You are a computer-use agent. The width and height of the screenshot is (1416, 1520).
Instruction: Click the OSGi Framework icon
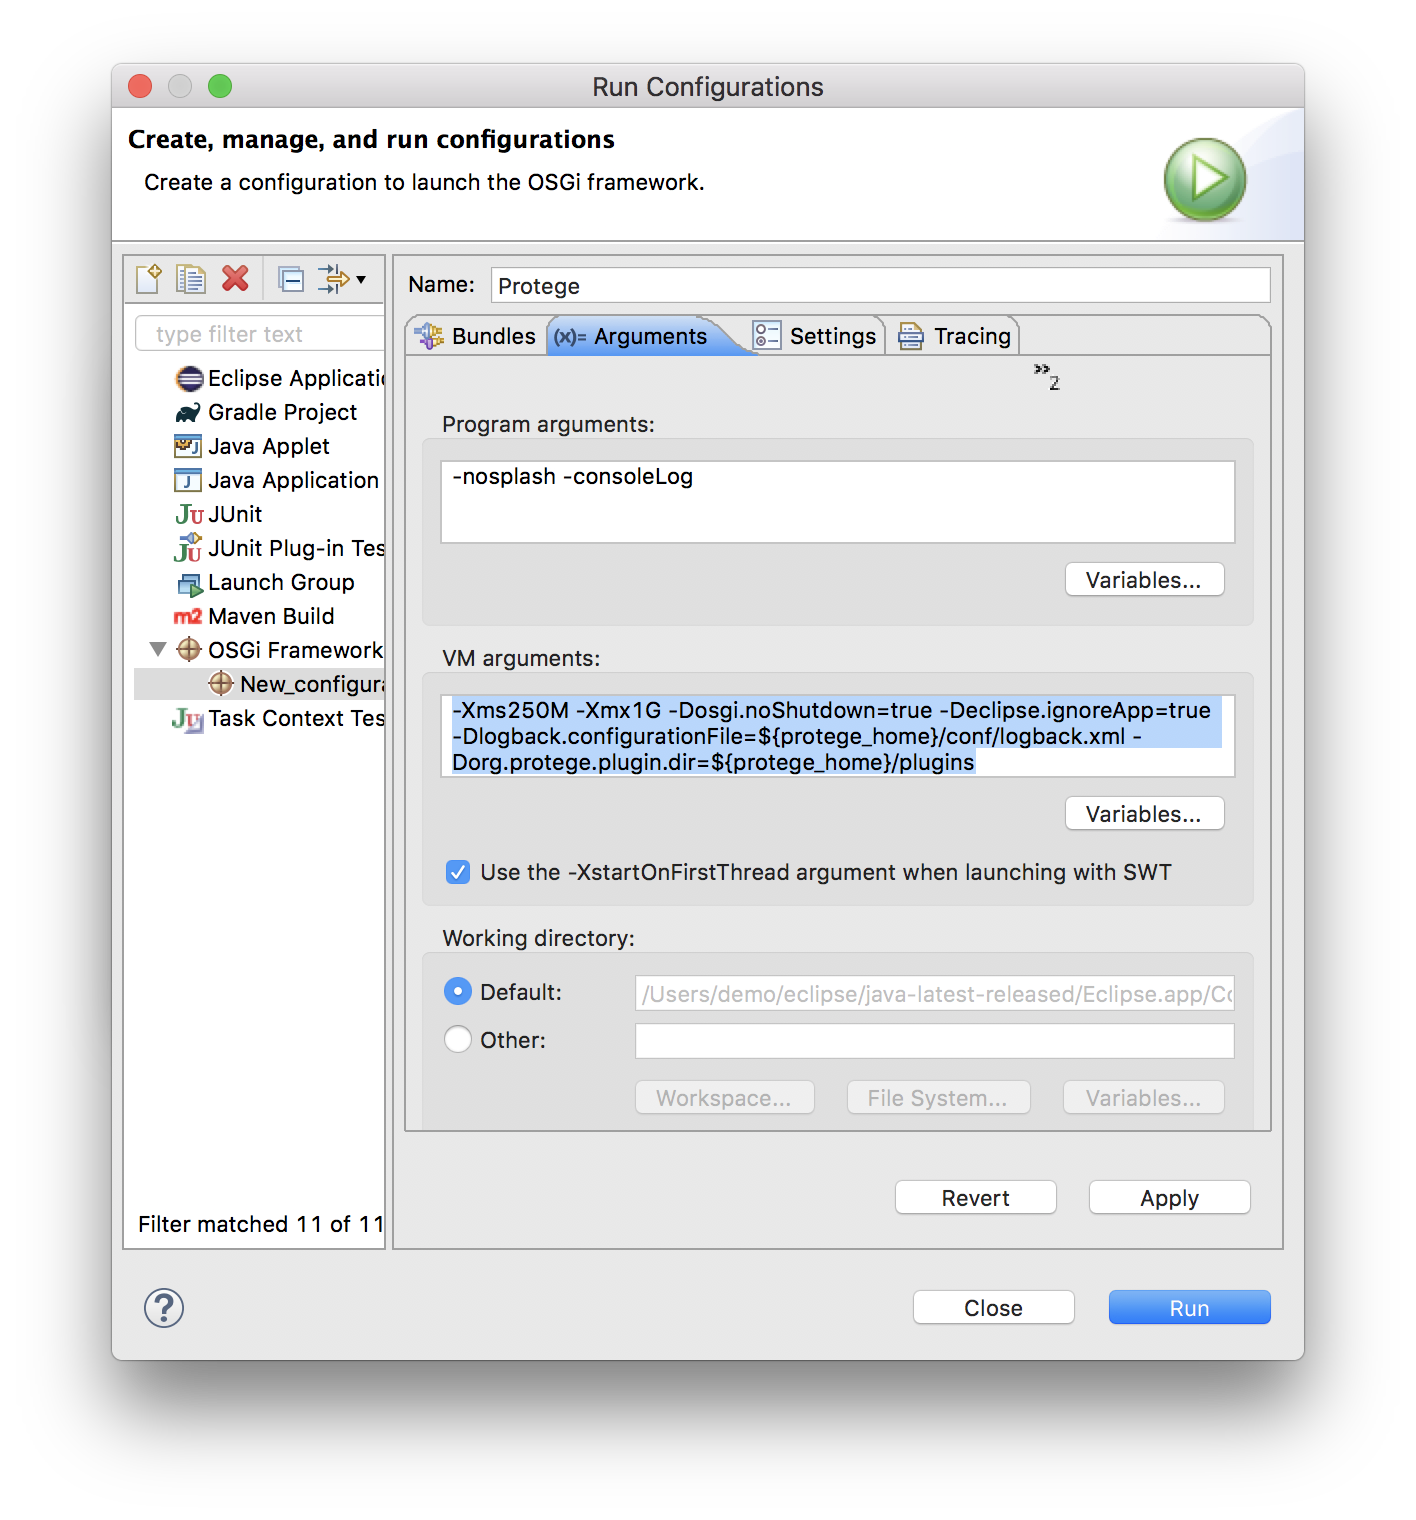tap(189, 650)
